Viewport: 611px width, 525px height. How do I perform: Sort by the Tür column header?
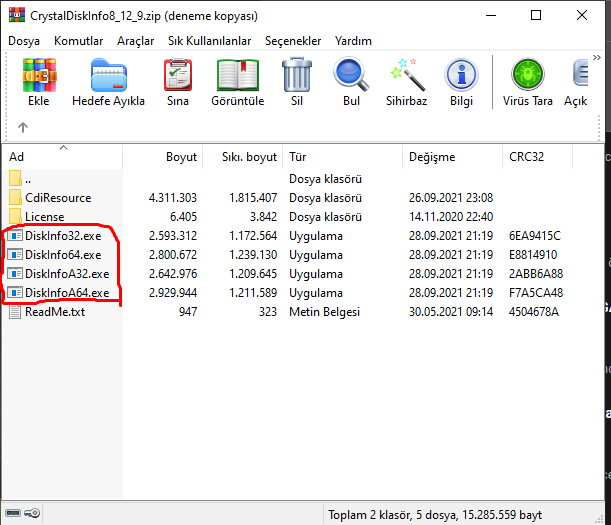342,157
